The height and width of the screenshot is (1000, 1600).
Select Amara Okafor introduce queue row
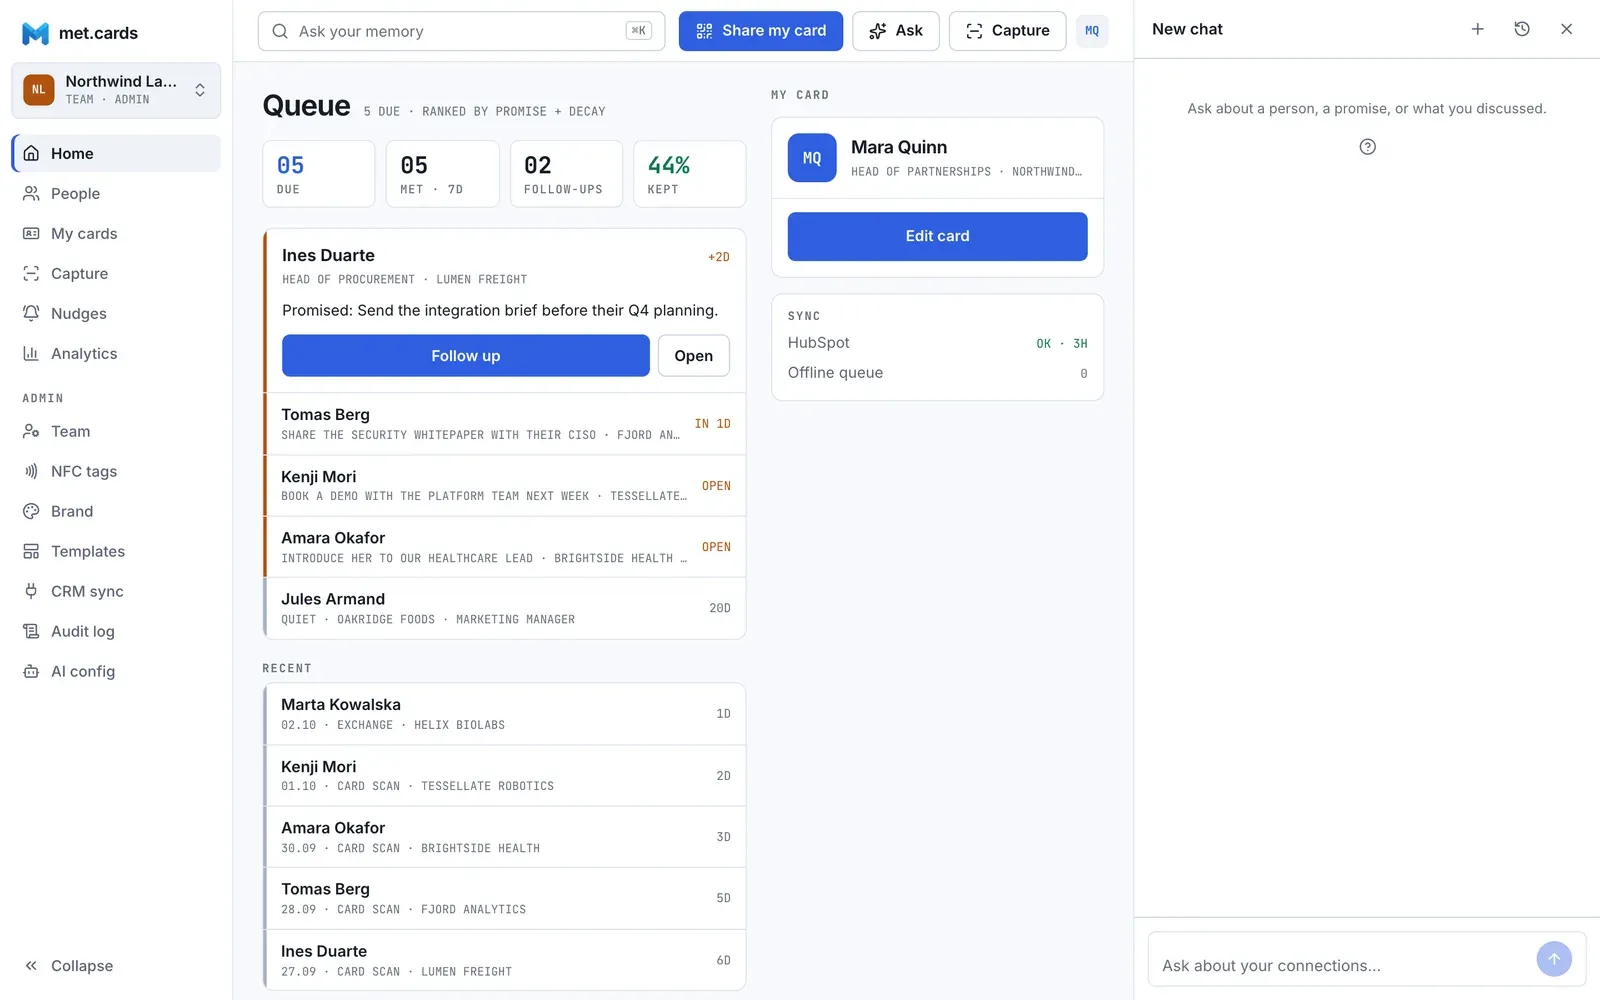[x=505, y=547]
